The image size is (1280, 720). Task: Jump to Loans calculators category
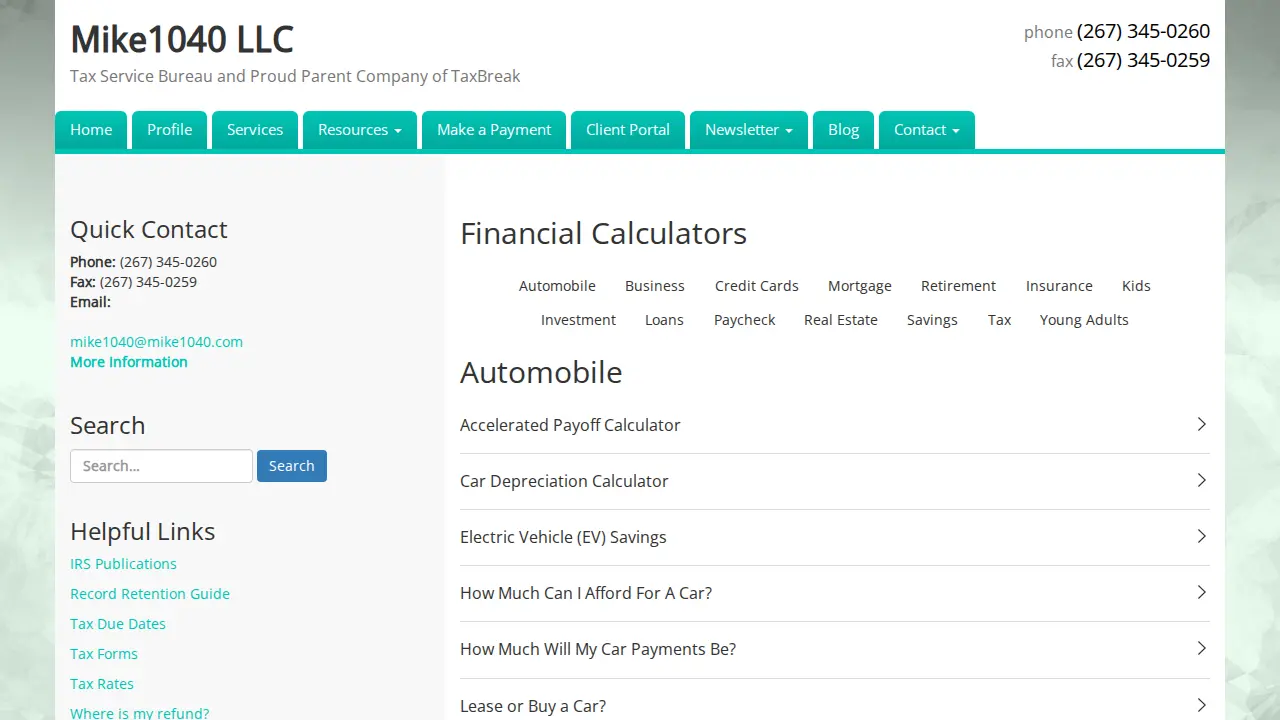tap(664, 320)
